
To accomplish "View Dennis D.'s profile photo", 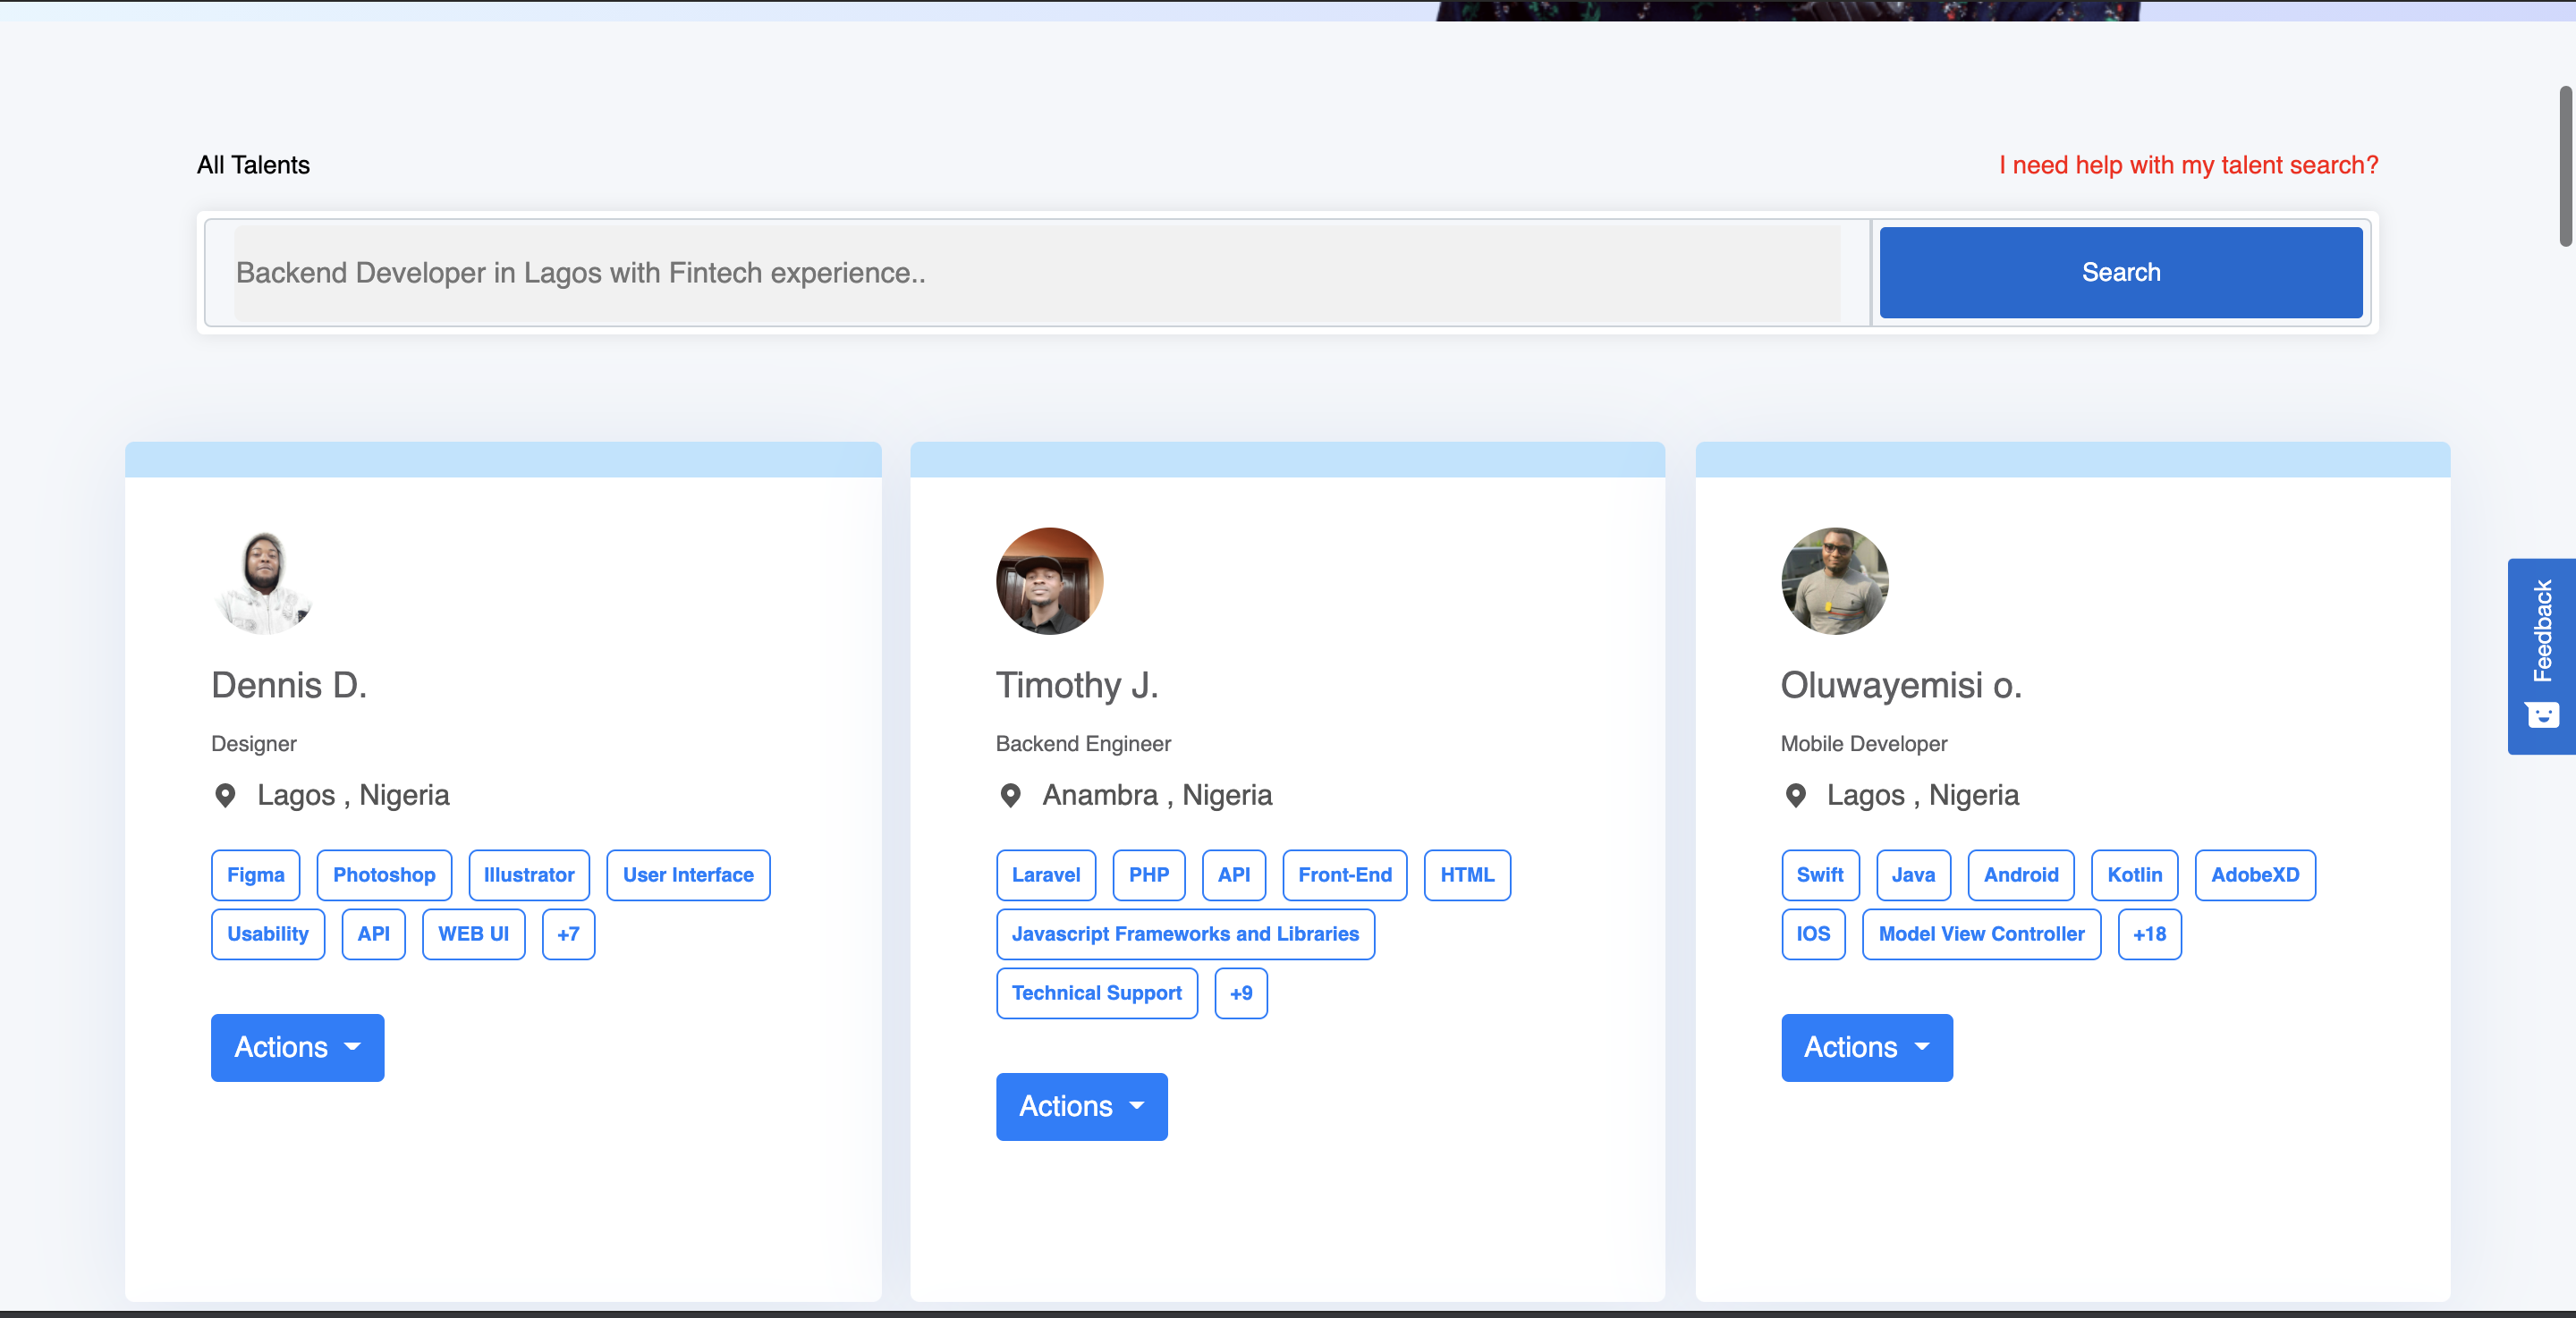I will (x=264, y=581).
